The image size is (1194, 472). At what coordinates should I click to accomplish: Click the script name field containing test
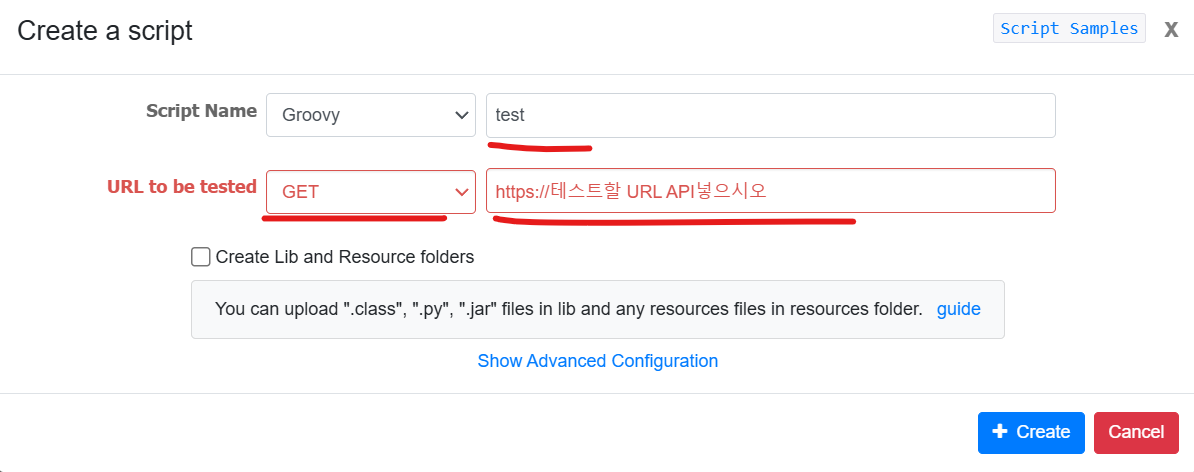point(771,115)
